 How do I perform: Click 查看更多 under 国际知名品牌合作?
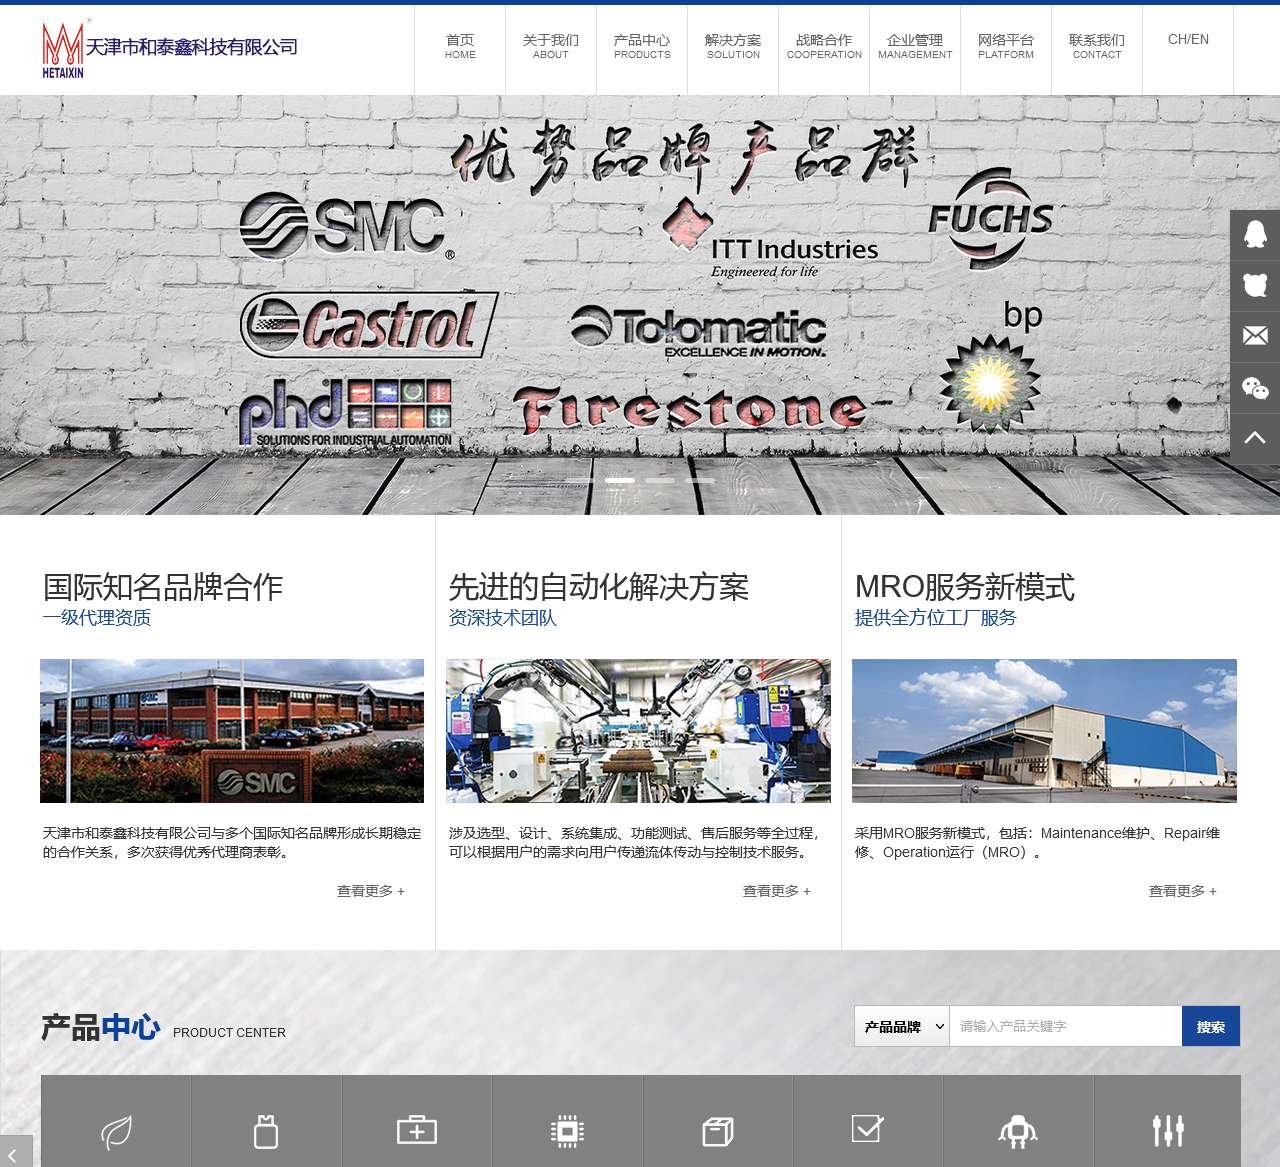pos(371,891)
